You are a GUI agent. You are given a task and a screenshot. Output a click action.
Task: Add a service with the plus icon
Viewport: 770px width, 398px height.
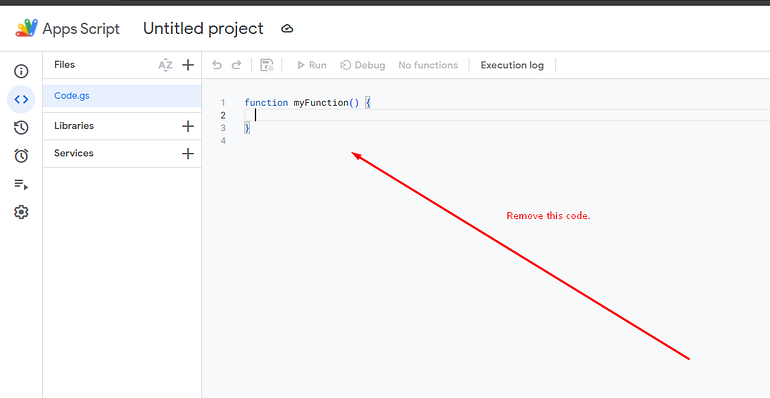(x=188, y=154)
